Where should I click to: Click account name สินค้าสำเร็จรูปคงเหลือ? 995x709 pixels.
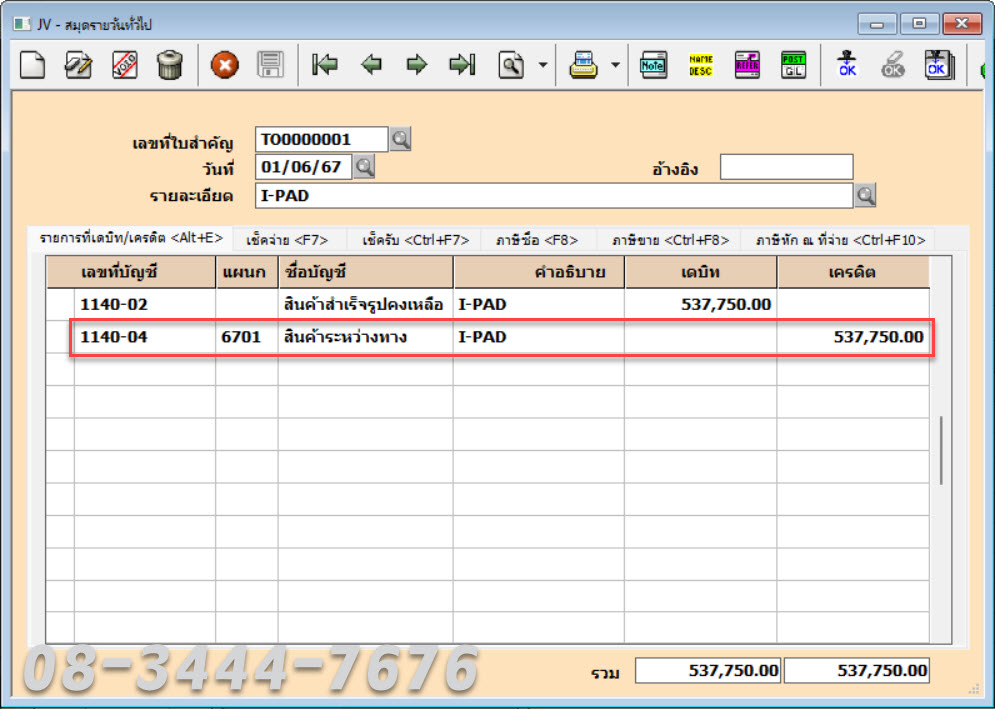366,305
